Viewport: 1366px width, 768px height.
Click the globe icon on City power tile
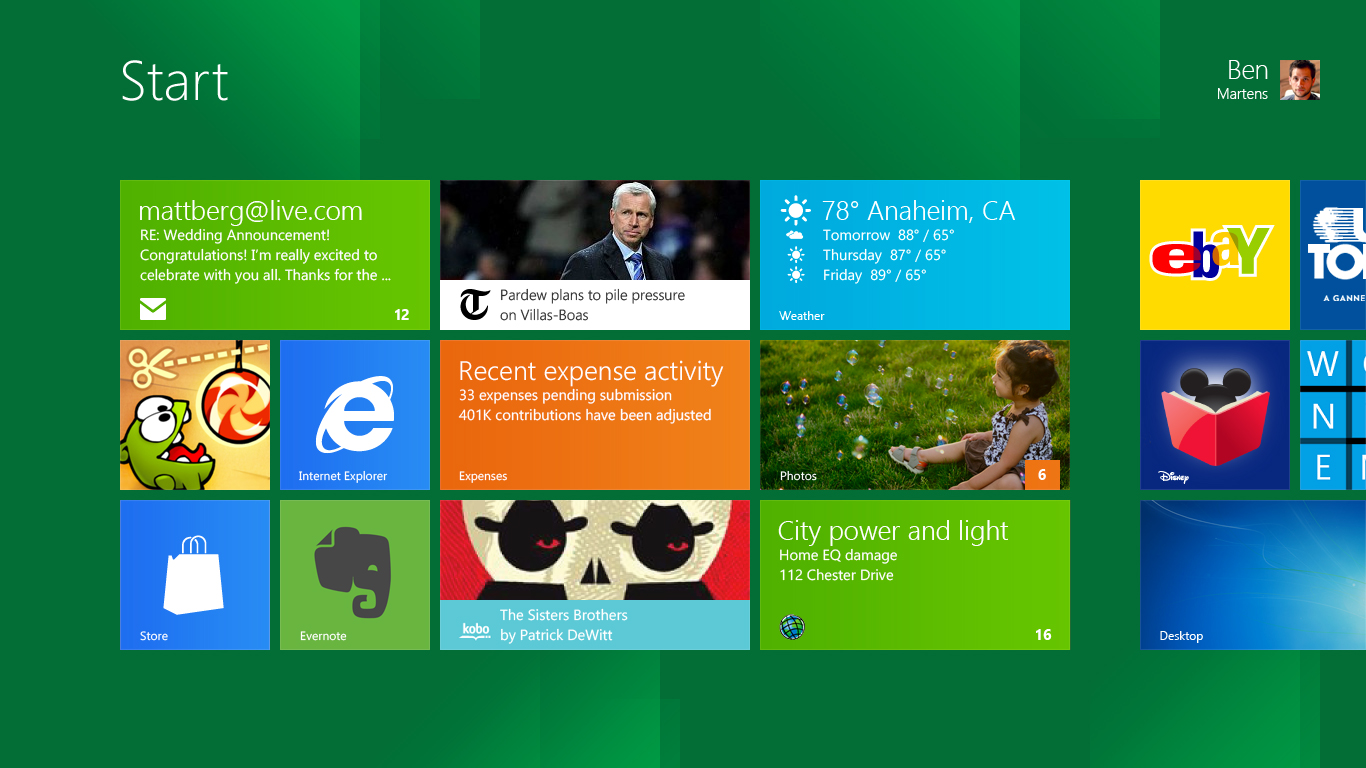(x=792, y=627)
